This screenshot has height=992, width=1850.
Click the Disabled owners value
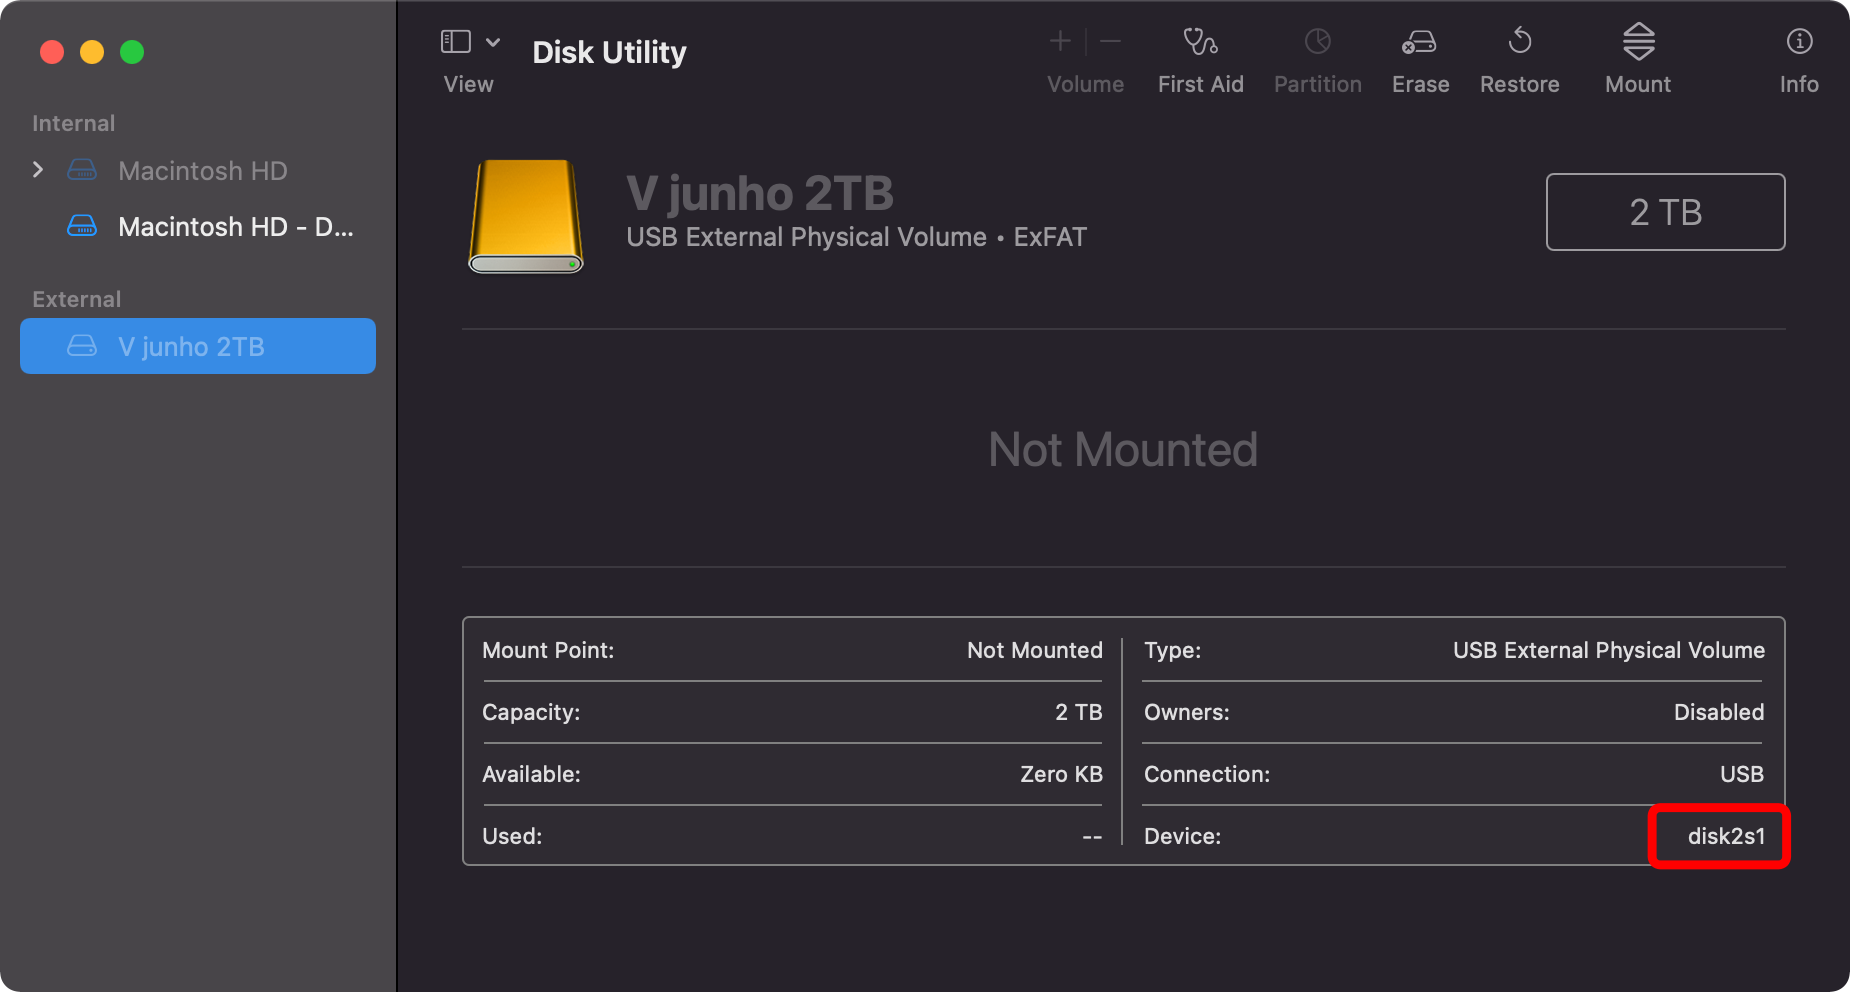(1719, 712)
